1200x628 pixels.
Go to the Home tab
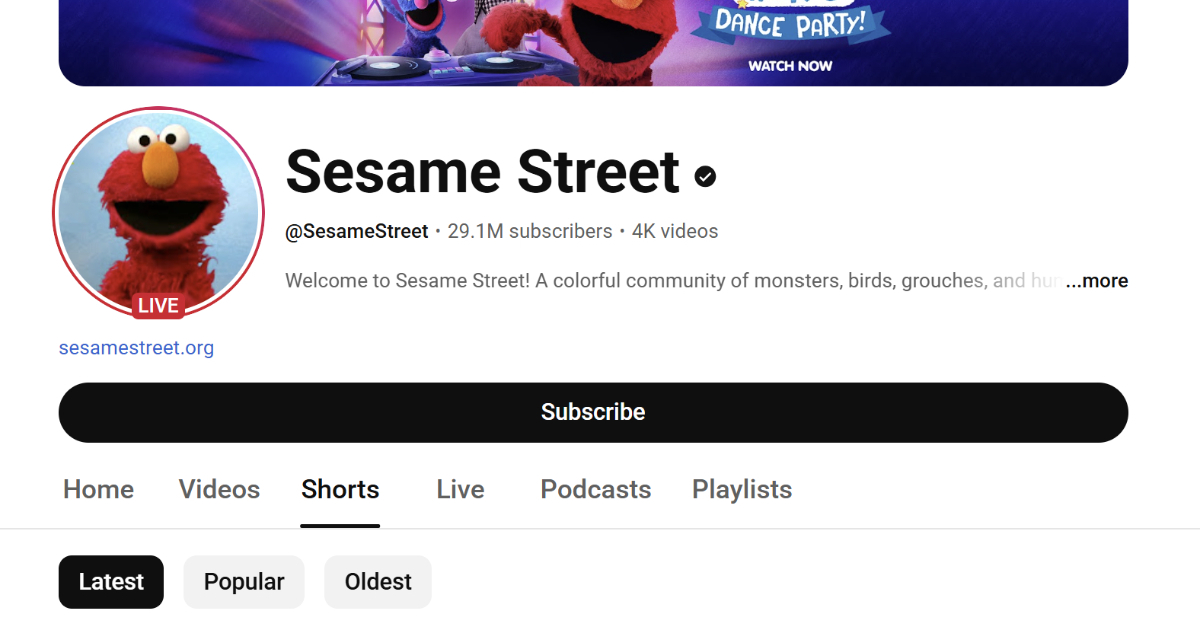tap(98, 489)
